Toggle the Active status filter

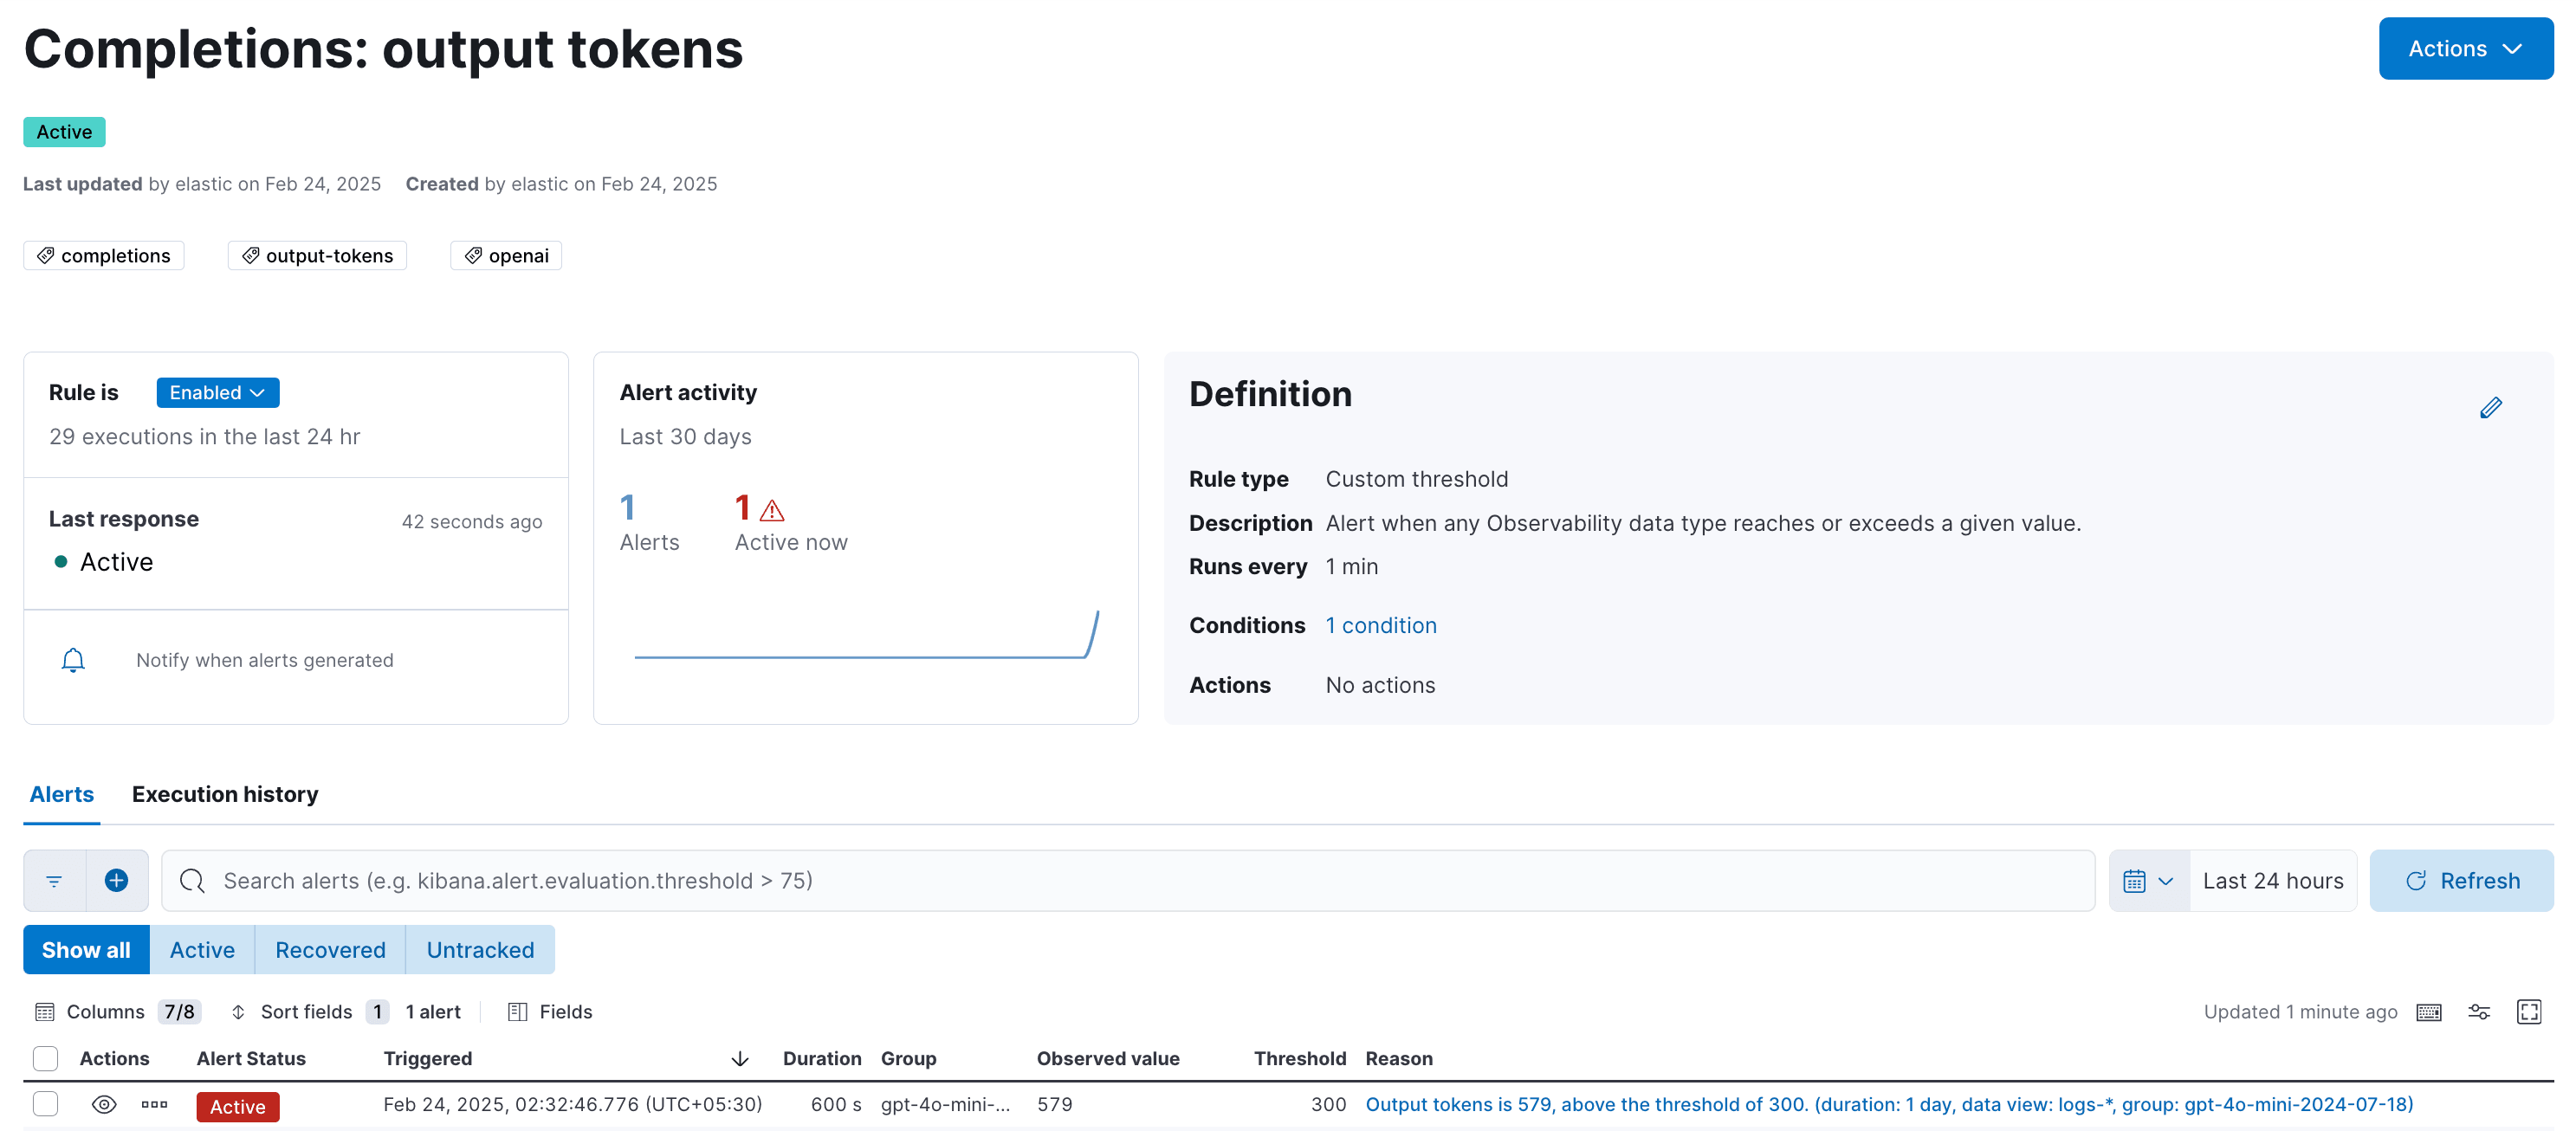pyautogui.click(x=202, y=949)
